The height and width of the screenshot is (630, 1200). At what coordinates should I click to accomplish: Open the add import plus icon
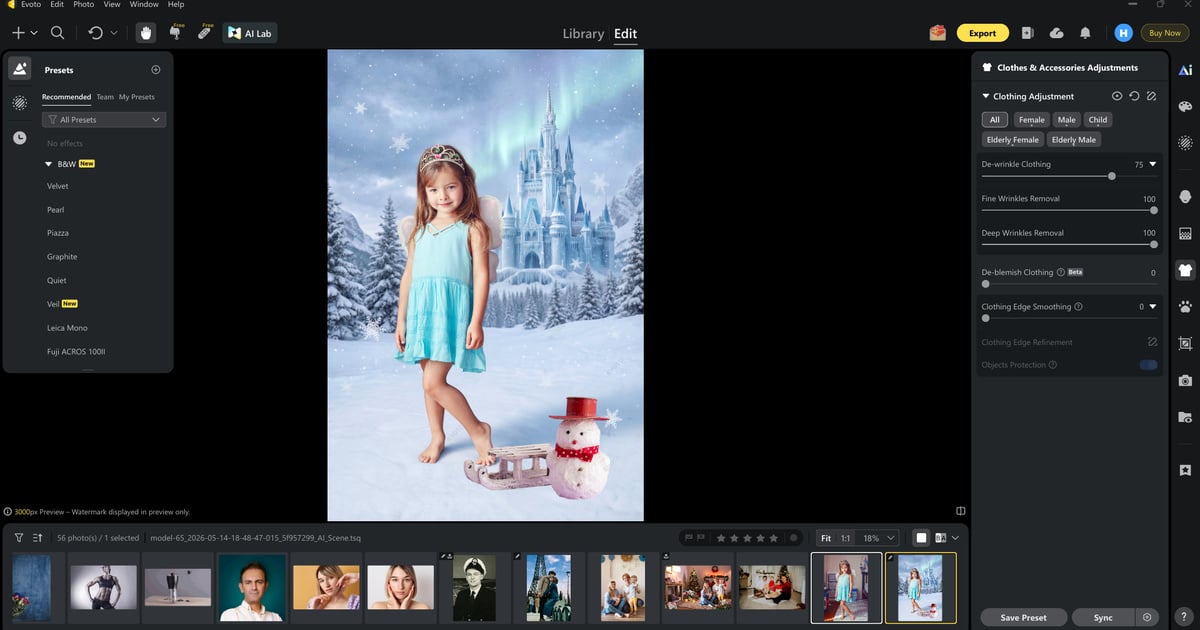click(x=18, y=33)
